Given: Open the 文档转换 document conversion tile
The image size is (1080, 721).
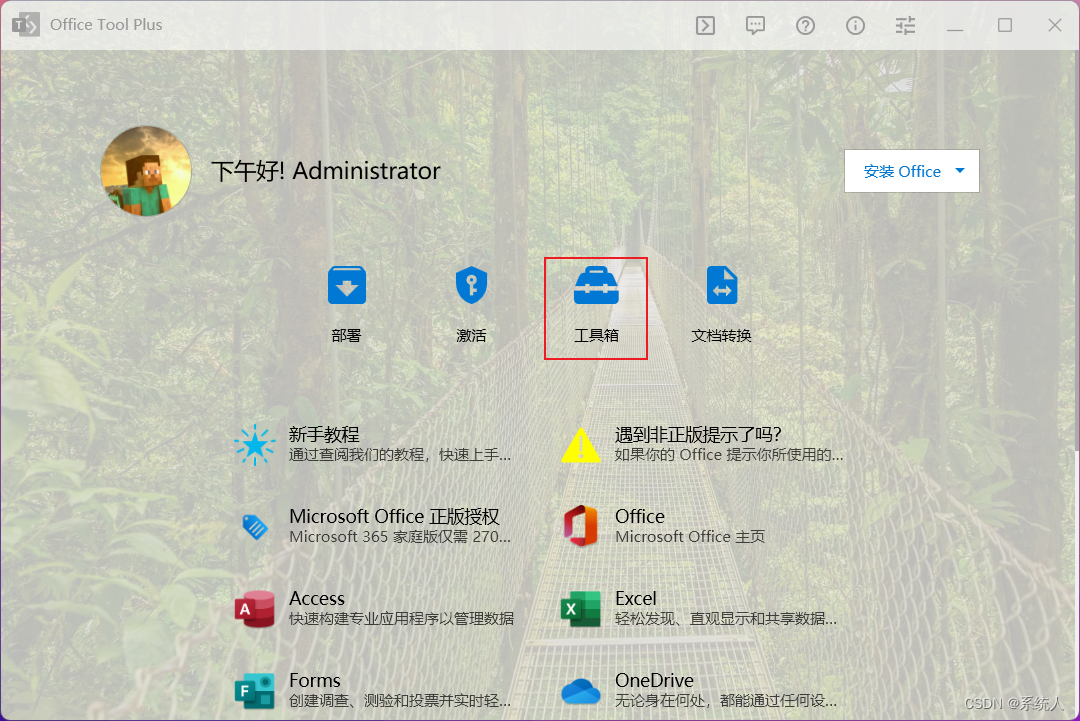Looking at the screenshot, I should tap(721, 304).
